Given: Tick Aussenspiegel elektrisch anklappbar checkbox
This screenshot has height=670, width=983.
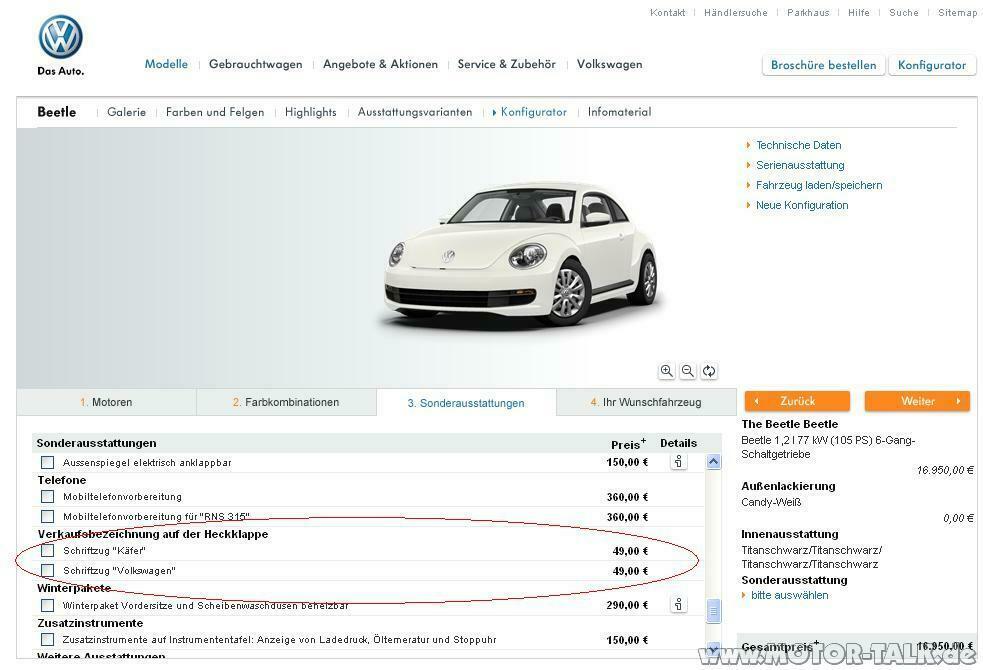Looking at the screenshot, I should tap(47, 463).
